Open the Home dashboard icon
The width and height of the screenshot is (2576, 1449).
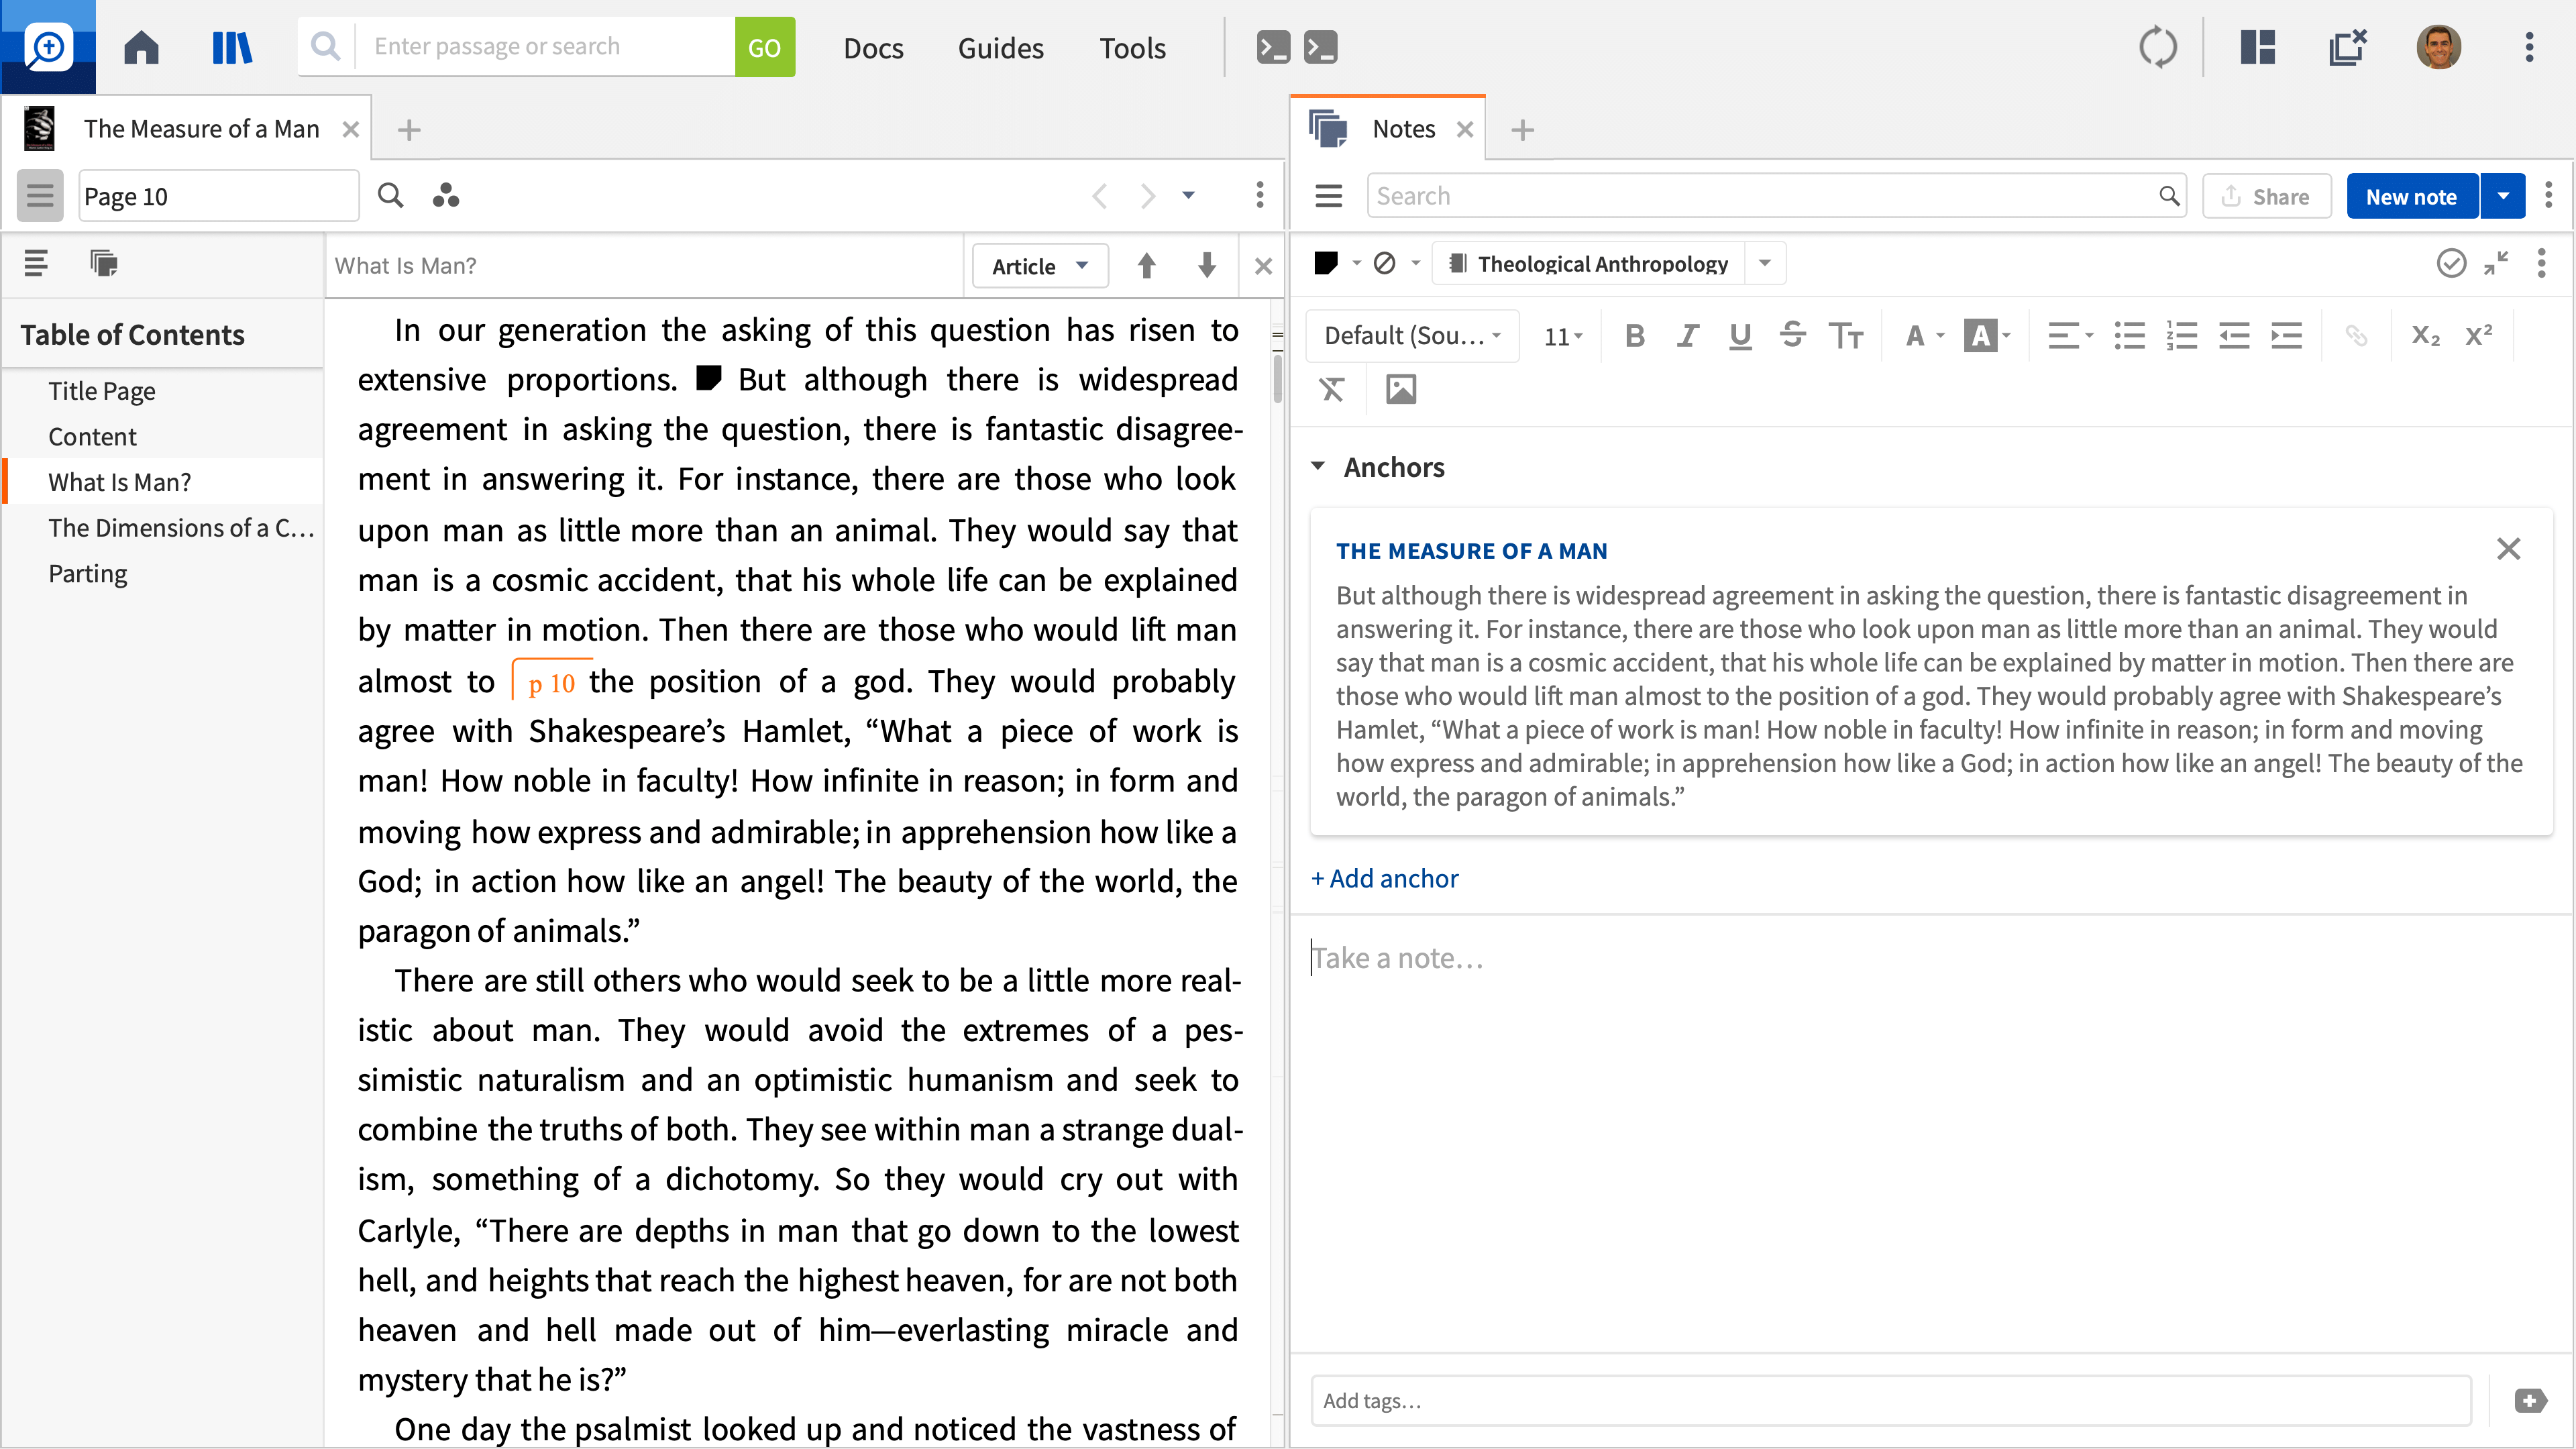pyautogui.click(x=141, y=47)
